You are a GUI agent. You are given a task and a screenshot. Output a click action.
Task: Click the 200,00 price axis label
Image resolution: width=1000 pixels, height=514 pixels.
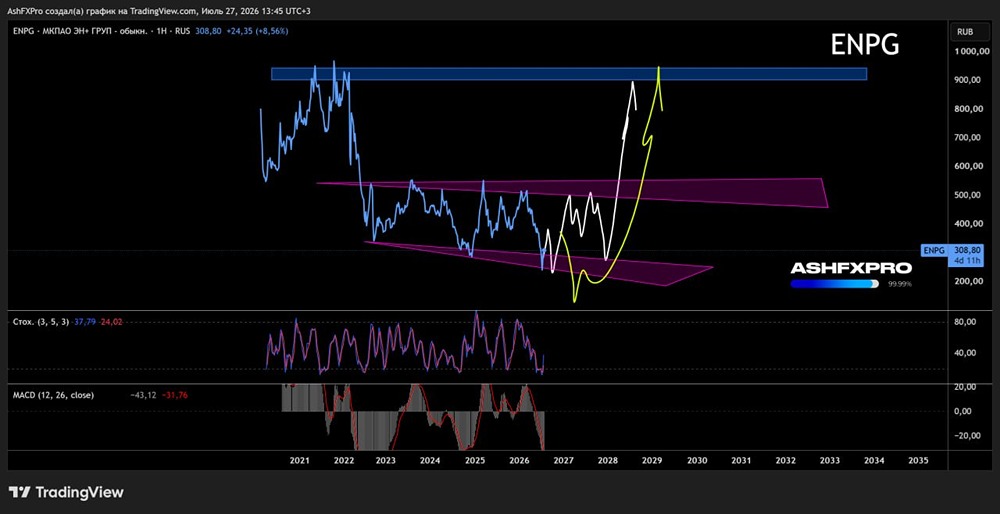tap(966, 281)
